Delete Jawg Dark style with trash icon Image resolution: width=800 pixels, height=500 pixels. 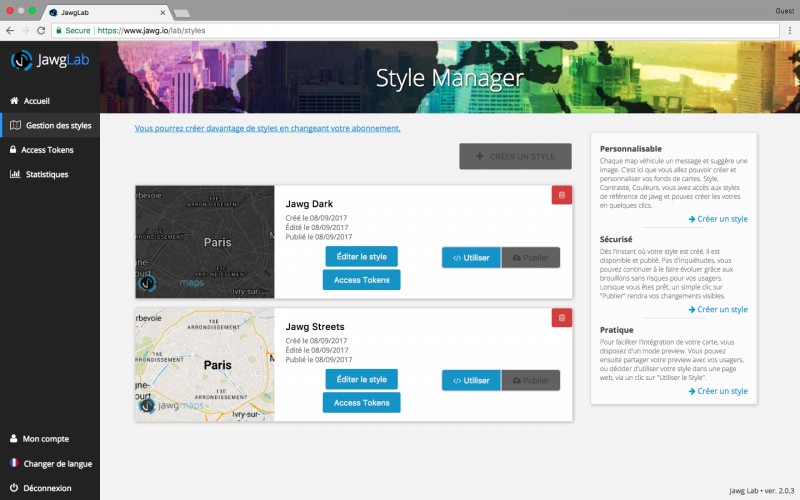[562, 195]
